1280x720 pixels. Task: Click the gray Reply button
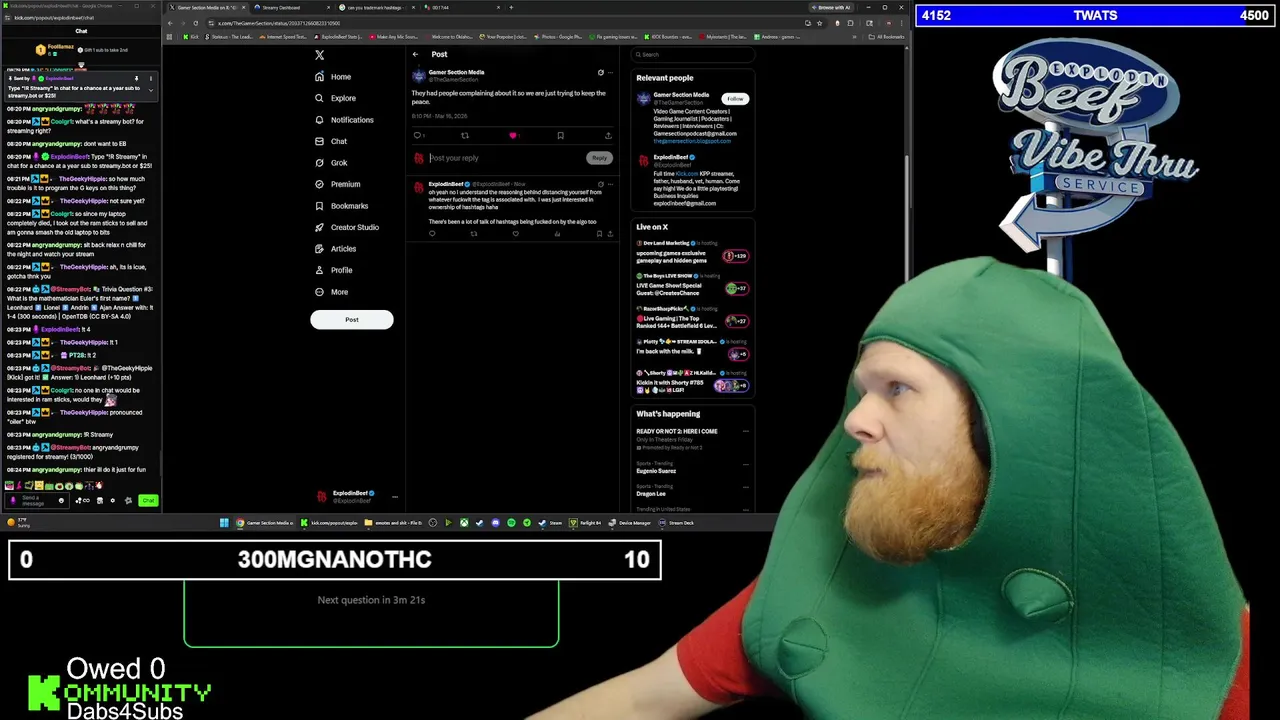tap(600, 158)
